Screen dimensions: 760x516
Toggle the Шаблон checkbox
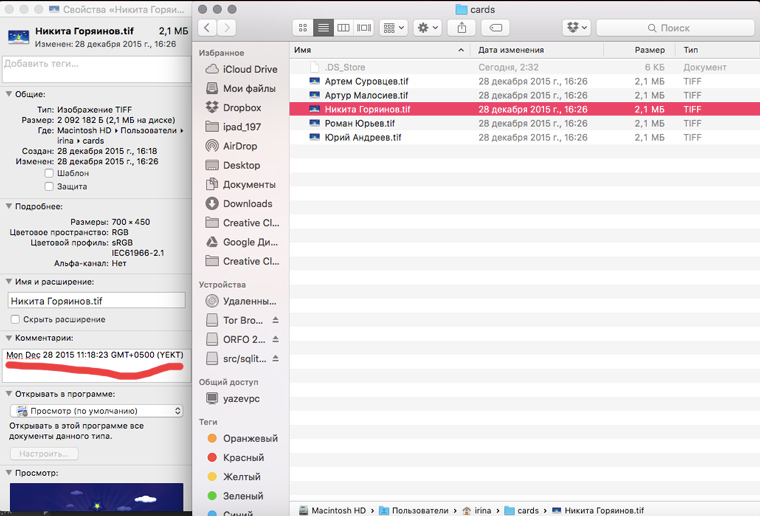(49, 173)
